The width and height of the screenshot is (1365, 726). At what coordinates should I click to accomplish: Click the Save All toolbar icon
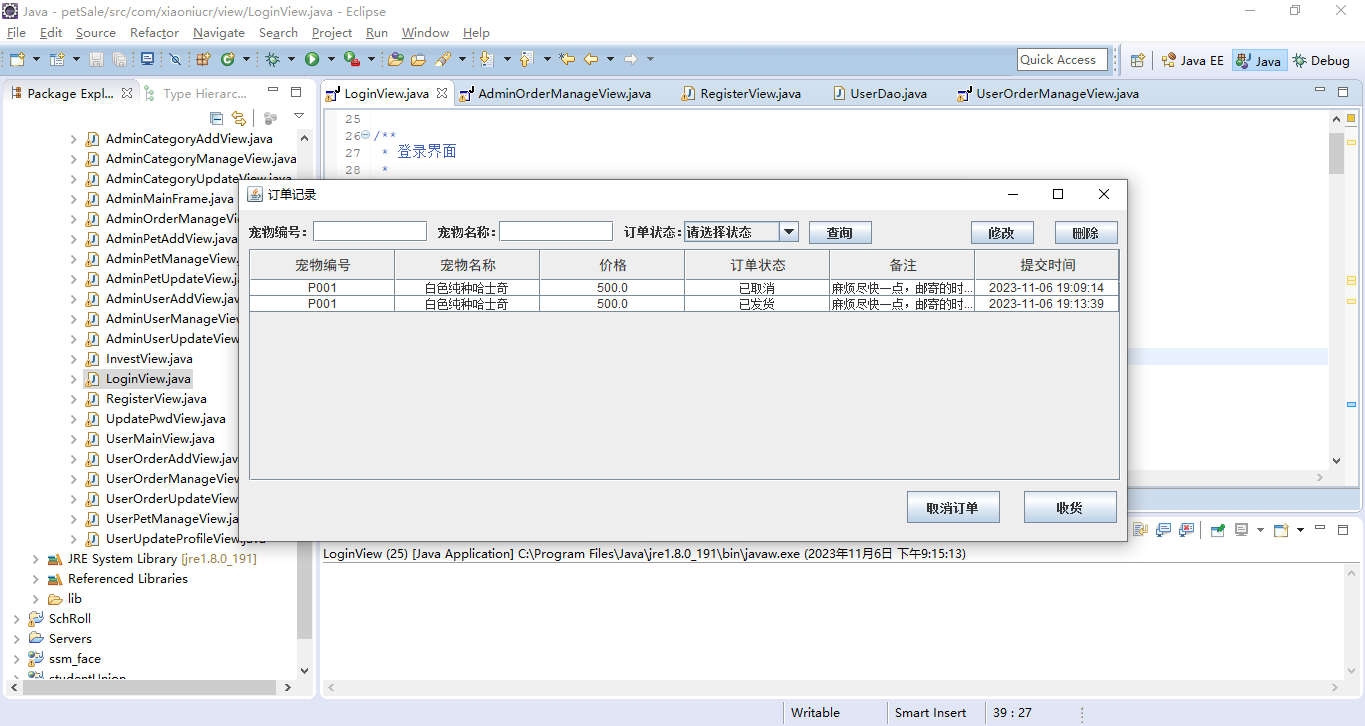119,60
